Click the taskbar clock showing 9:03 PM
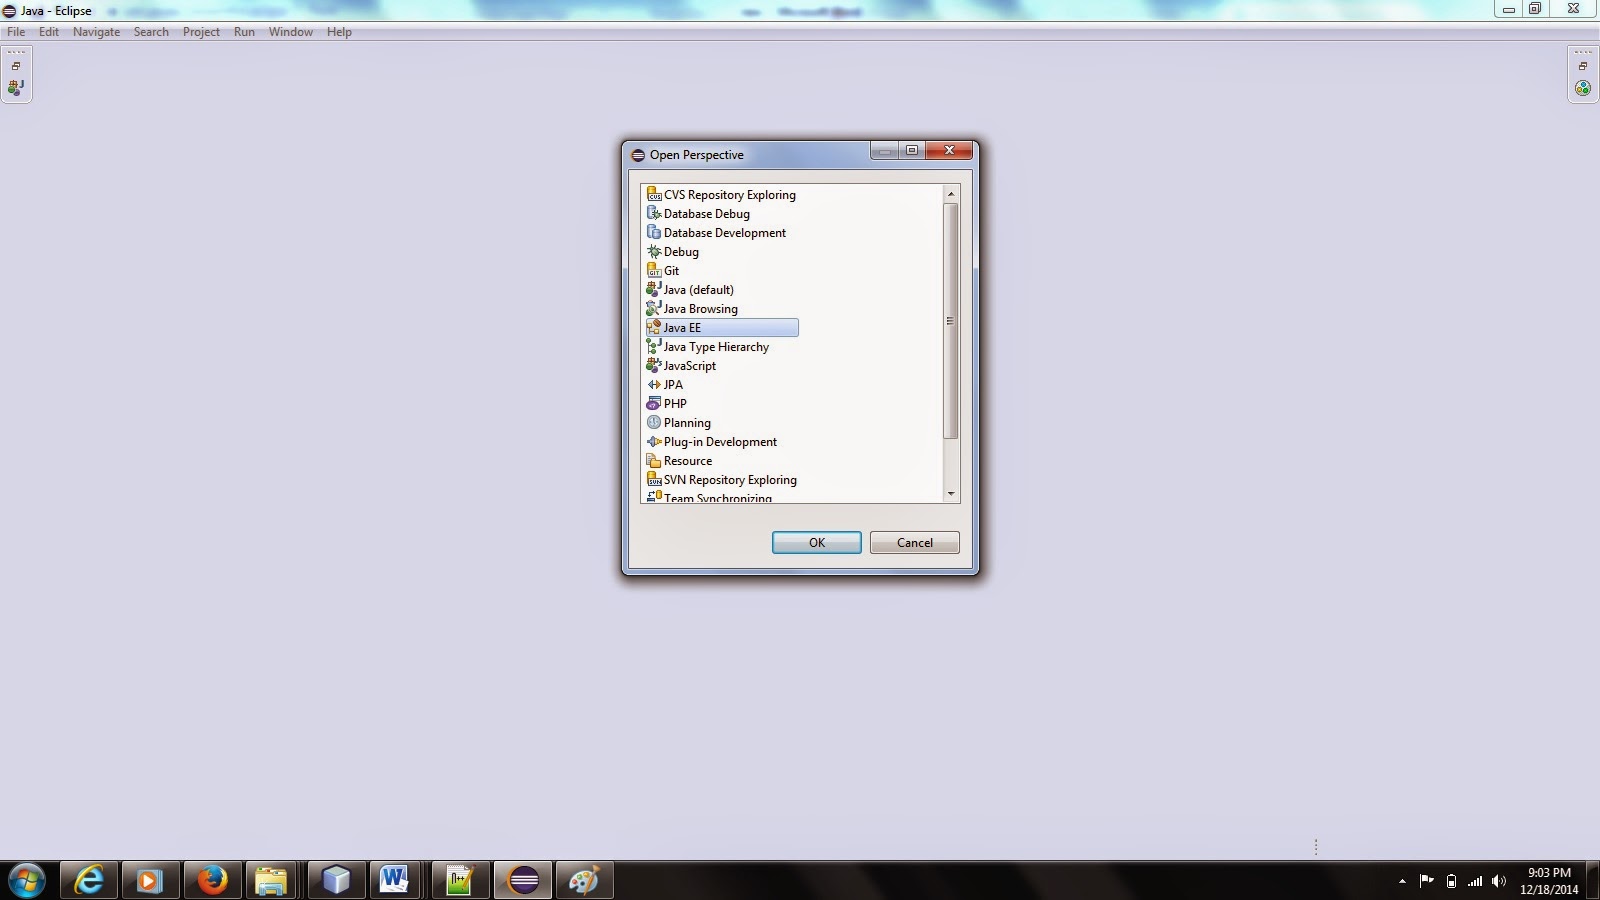Image resolution: width=1600 pixels, height=900 pixels. click(1549, 881)
